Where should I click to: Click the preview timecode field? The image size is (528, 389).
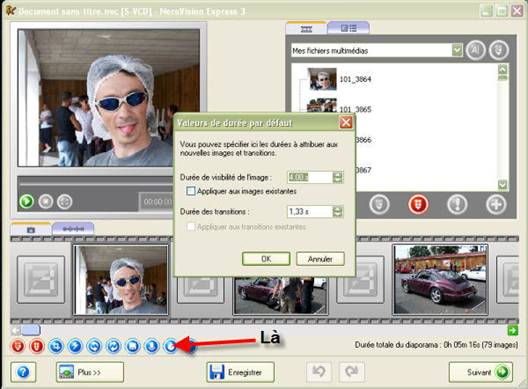[x=156, y=202]
